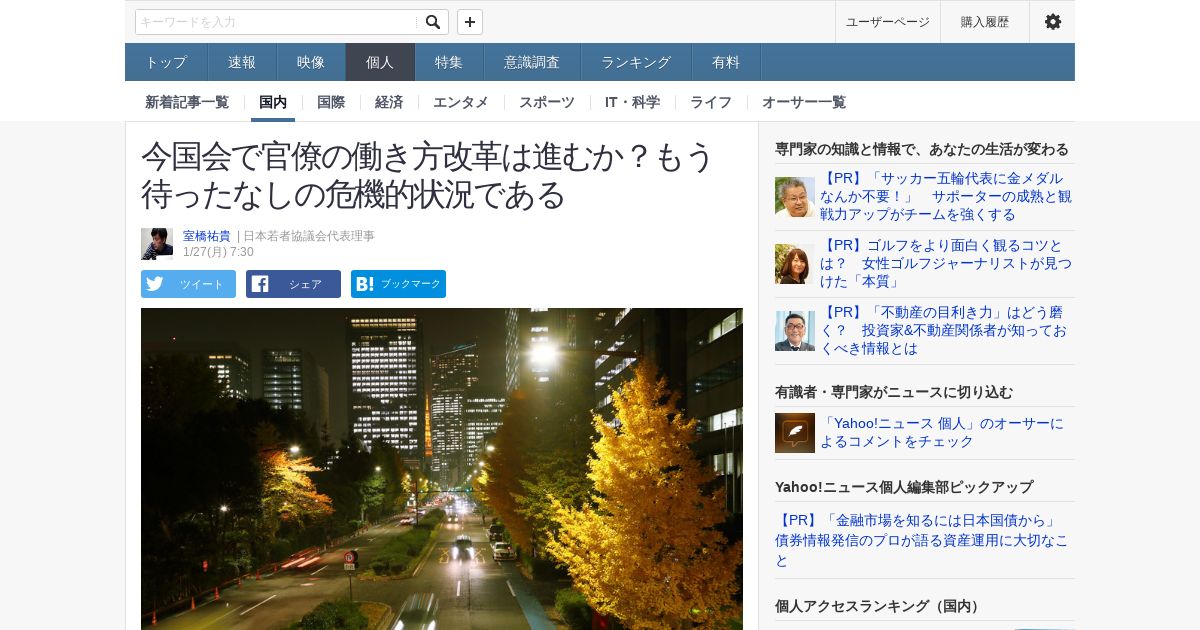The width and height of the screenshot is (1200, 630).
Task: Open settings via gear icon
Action: [x=1052, y=22]
